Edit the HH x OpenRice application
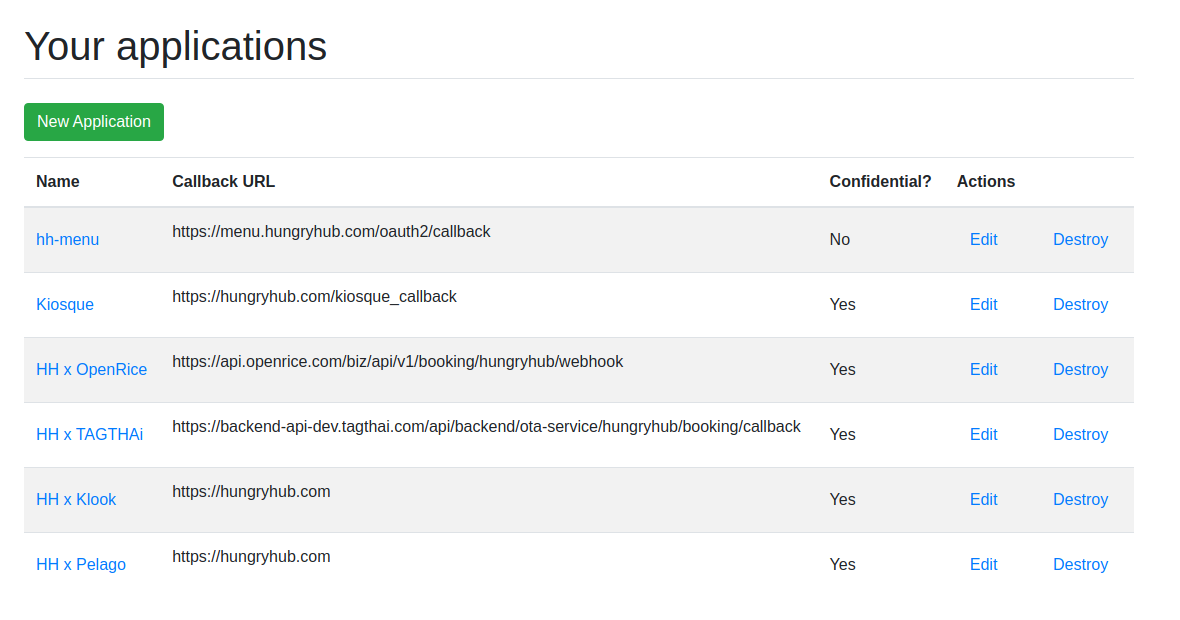The height and width of the screenshot is (620, 1180). coord(983,370)
